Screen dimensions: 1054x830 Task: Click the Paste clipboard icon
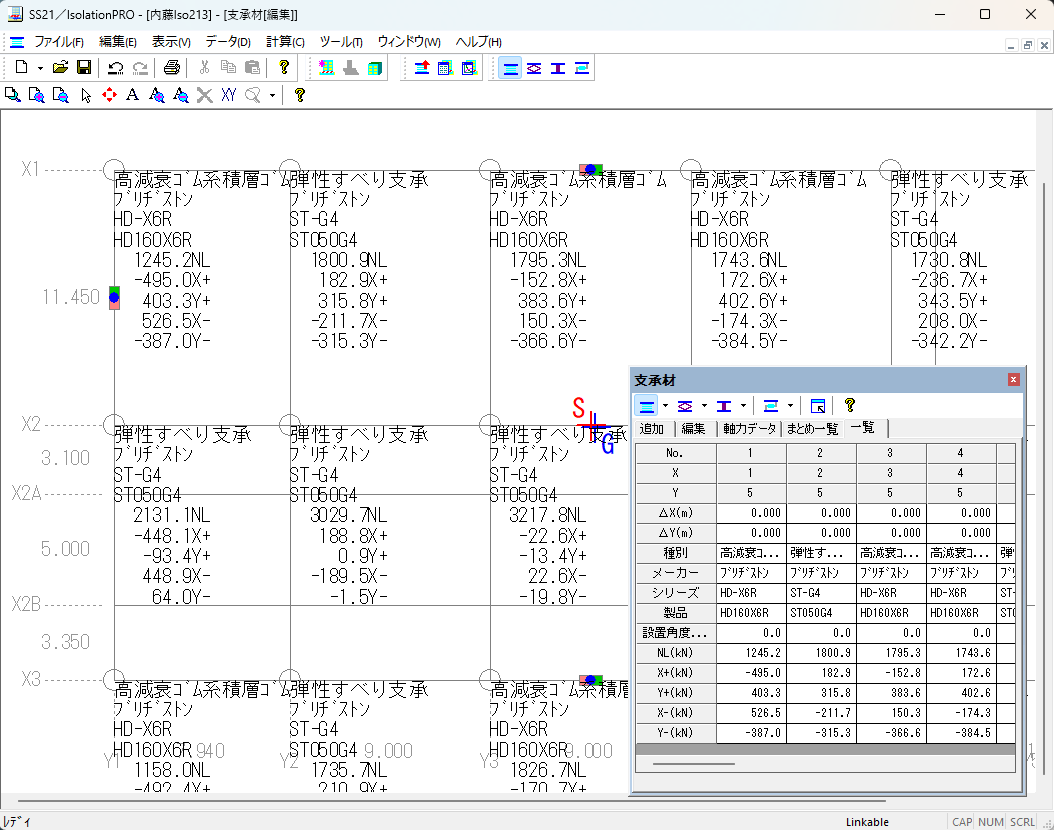point(252,67)
